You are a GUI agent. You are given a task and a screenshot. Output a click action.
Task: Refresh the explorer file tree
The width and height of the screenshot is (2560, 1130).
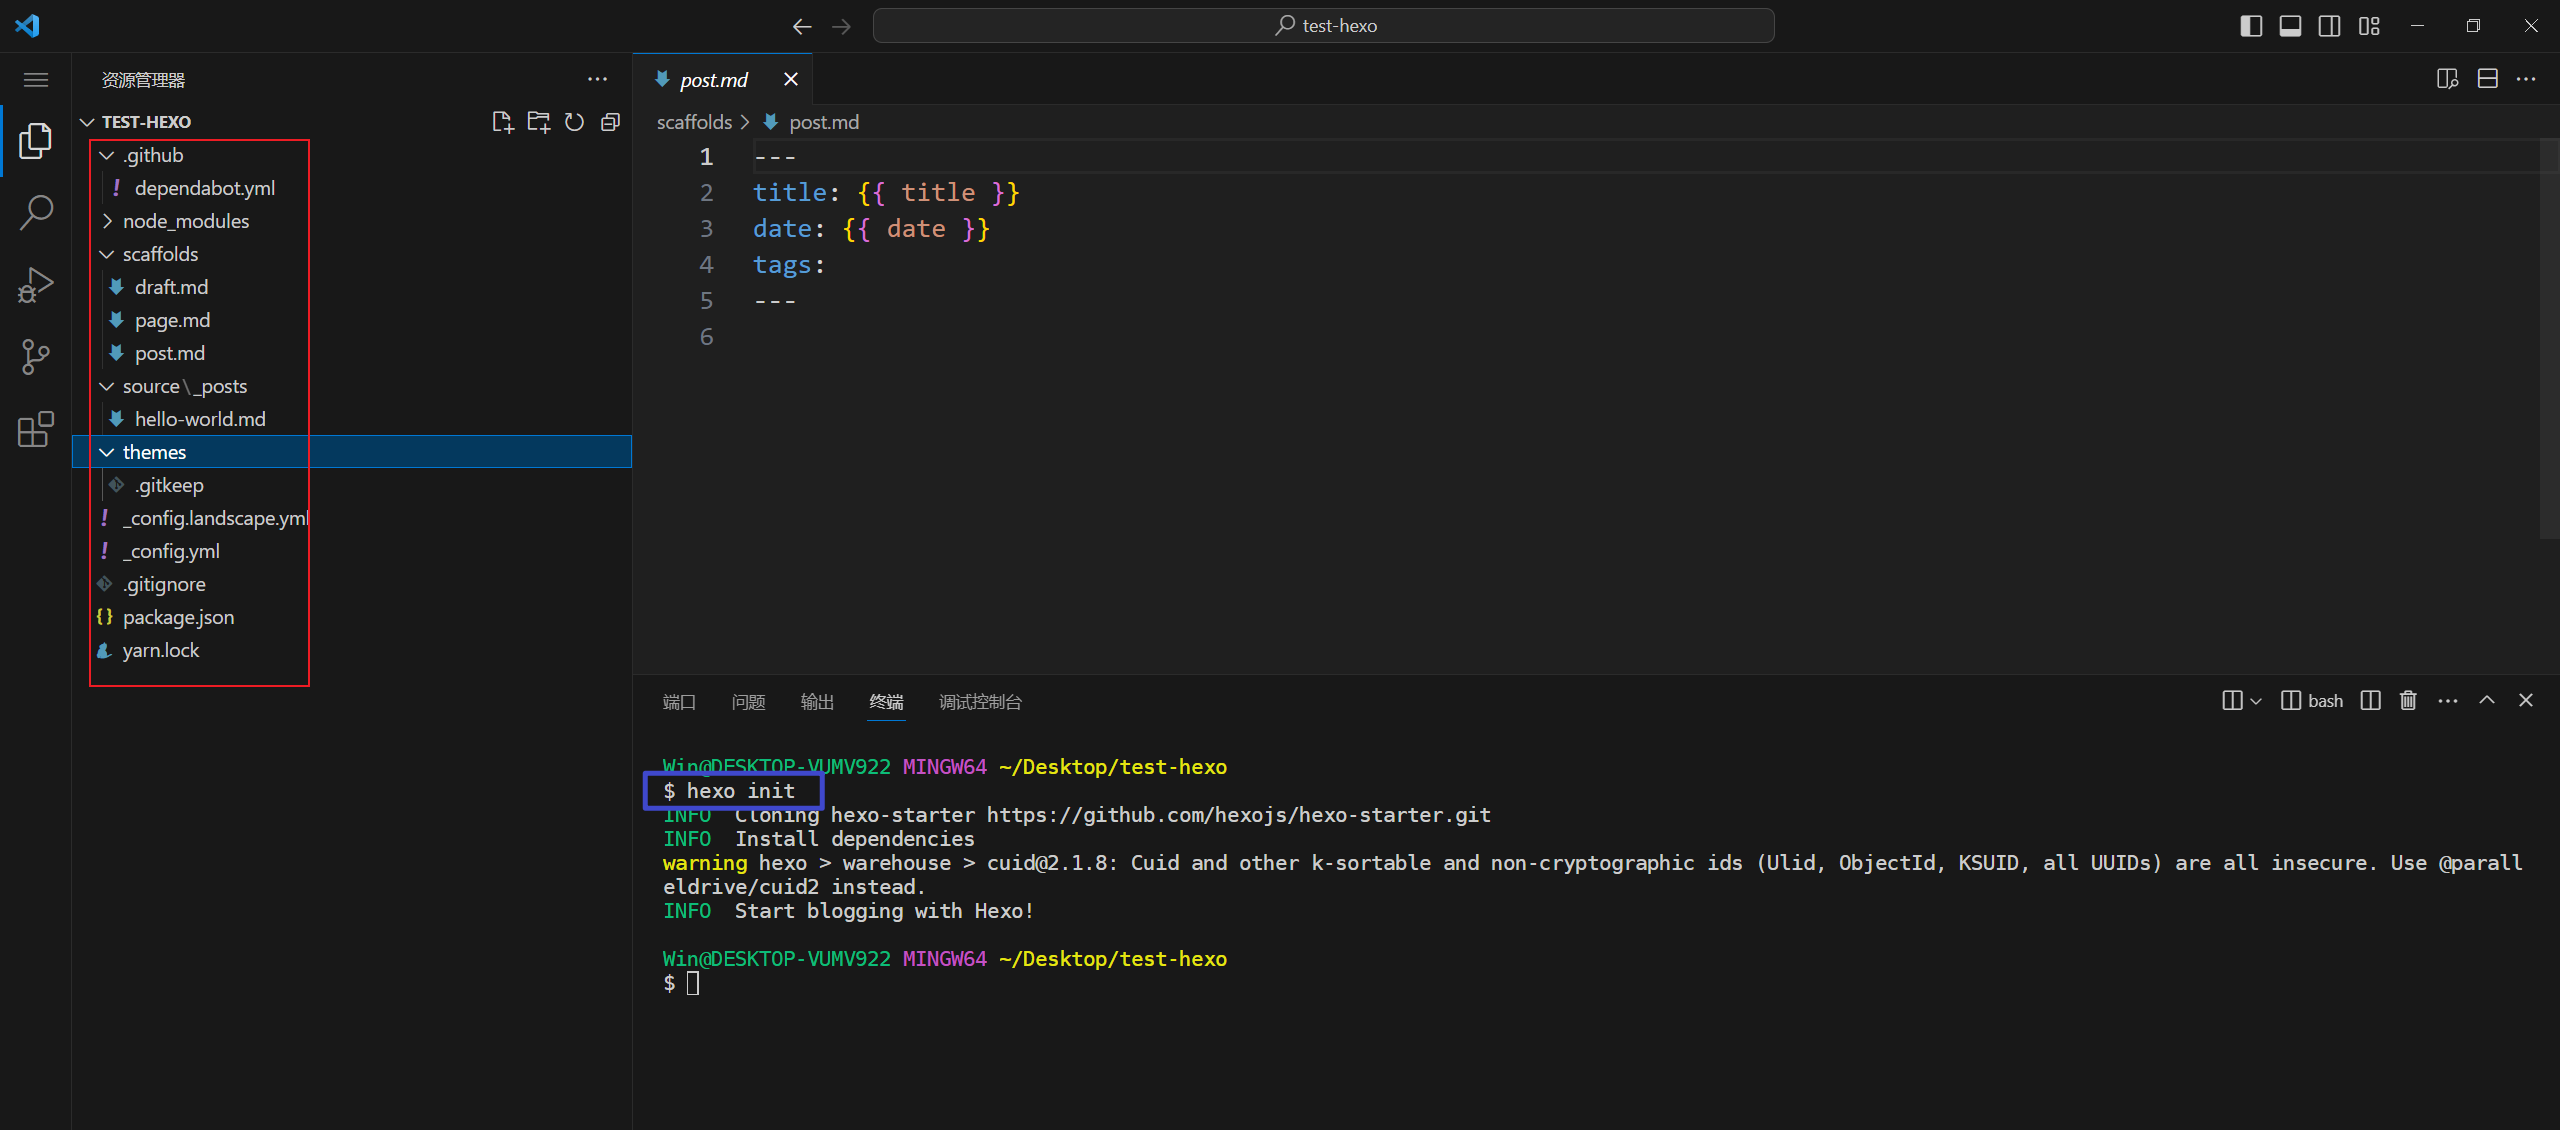[574, 122]
